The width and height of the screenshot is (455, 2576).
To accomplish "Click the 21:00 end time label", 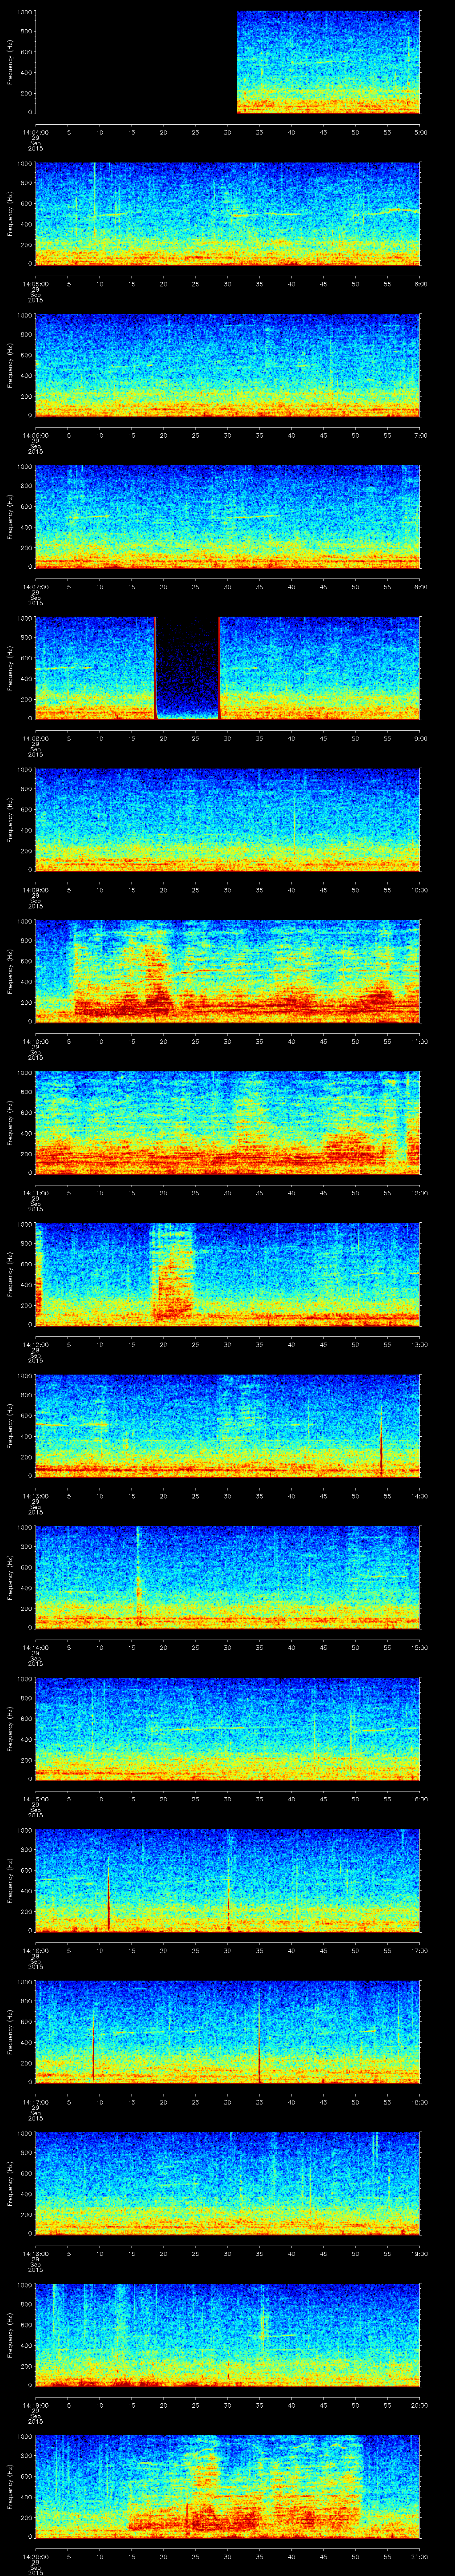I will pyautogui.click(x=420, y=2556).
